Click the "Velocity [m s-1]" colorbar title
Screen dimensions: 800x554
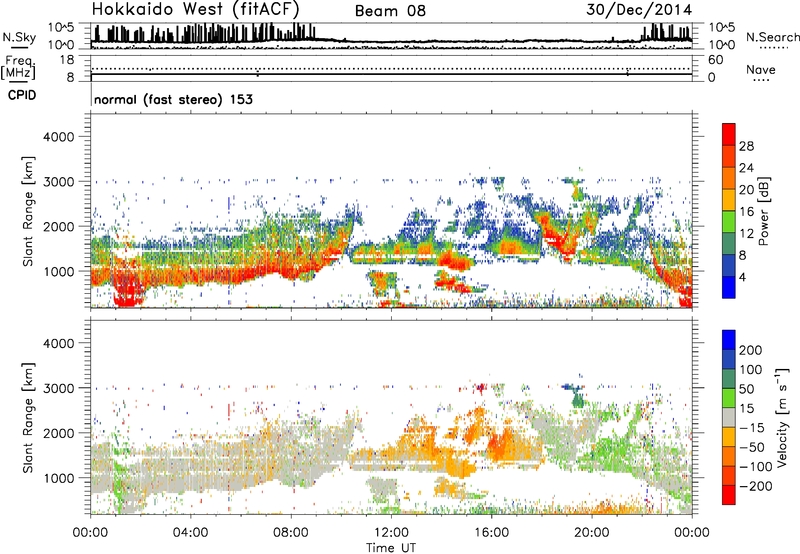tap(781, 417)
